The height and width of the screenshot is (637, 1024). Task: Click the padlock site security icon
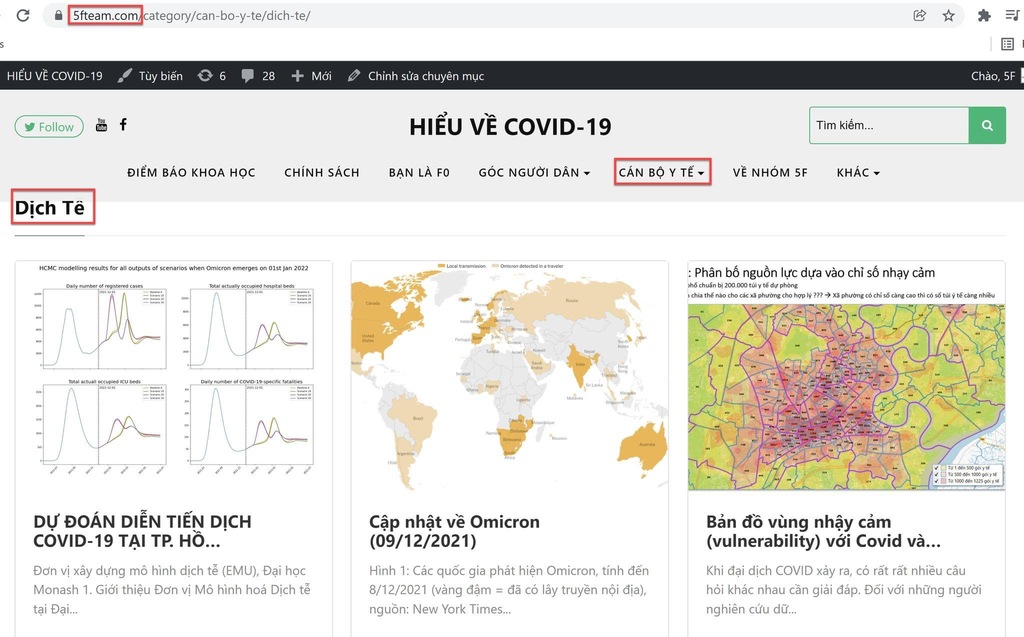[59, 15]
